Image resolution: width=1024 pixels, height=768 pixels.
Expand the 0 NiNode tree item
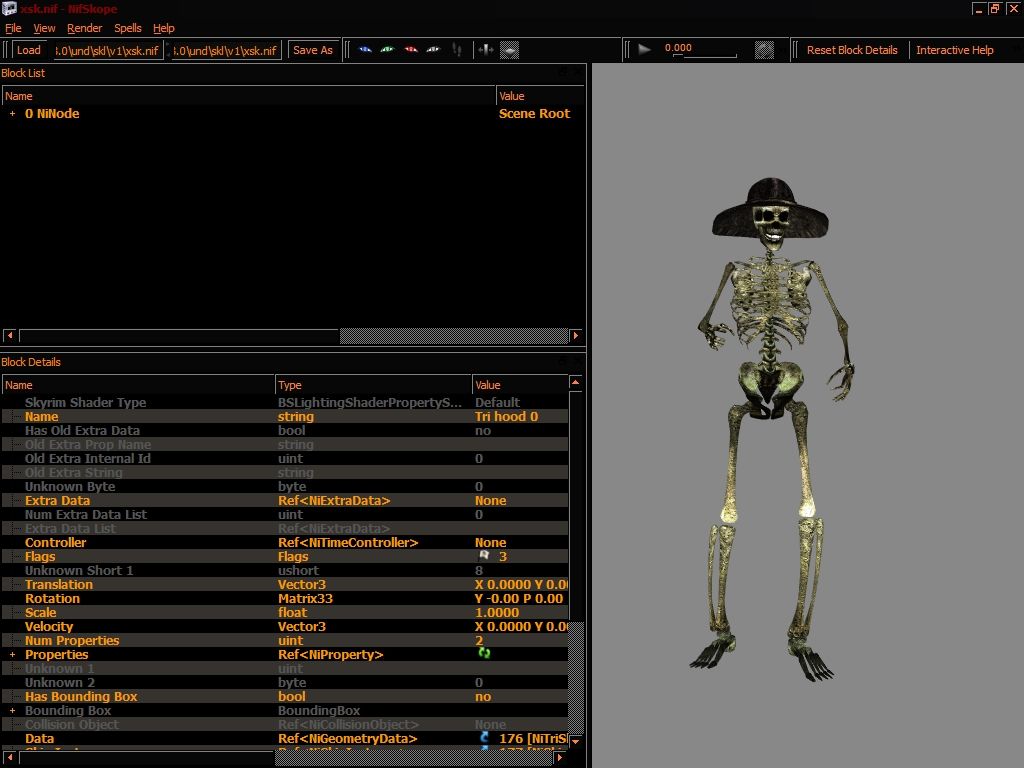[x=12, y=114]
